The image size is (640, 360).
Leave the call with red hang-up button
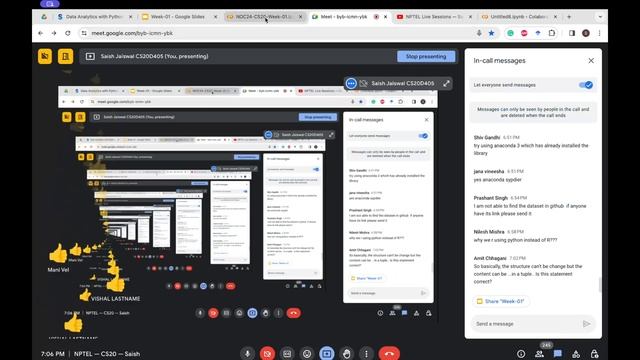(389, 353)
